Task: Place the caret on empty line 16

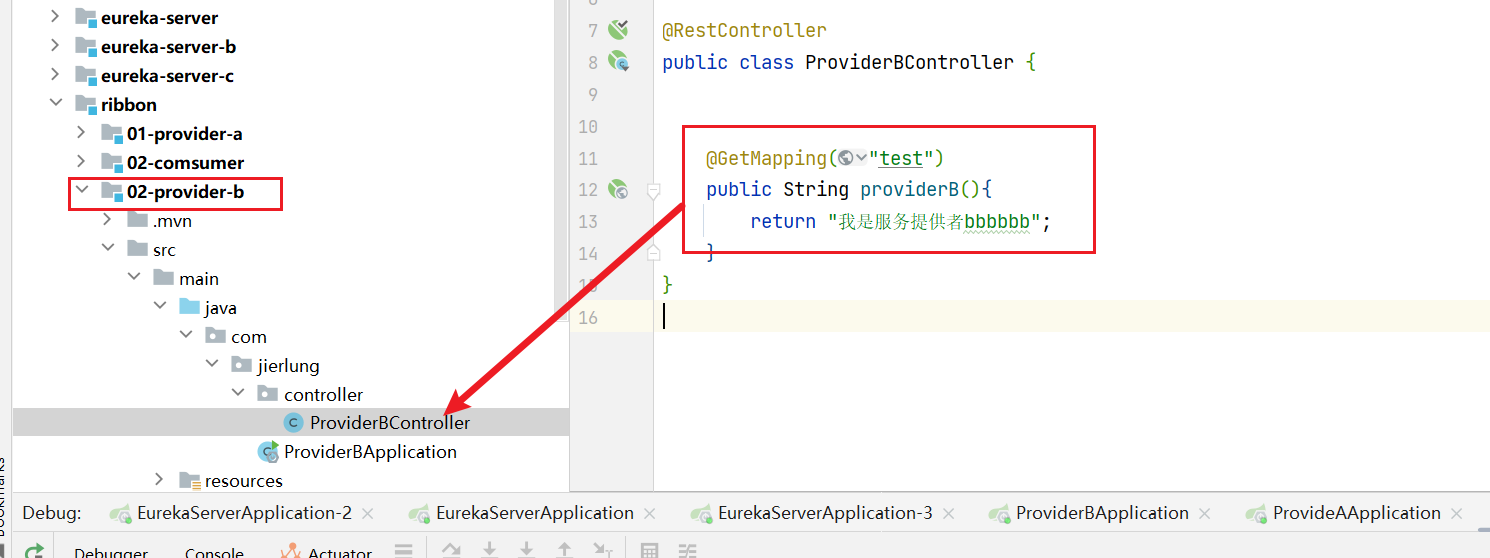Action: (1071, 317)
